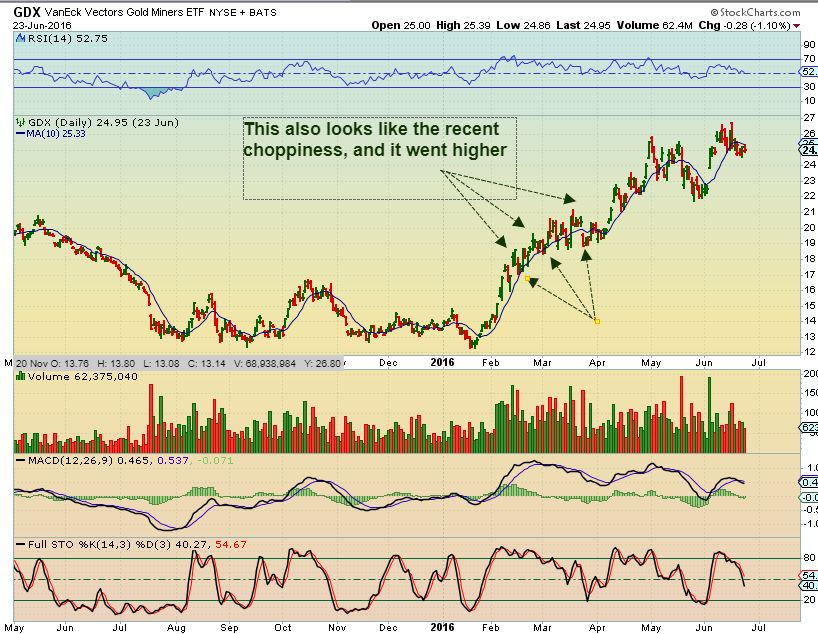
Task: Select the GDX ticker symbol in header
Action: point(27,12)
